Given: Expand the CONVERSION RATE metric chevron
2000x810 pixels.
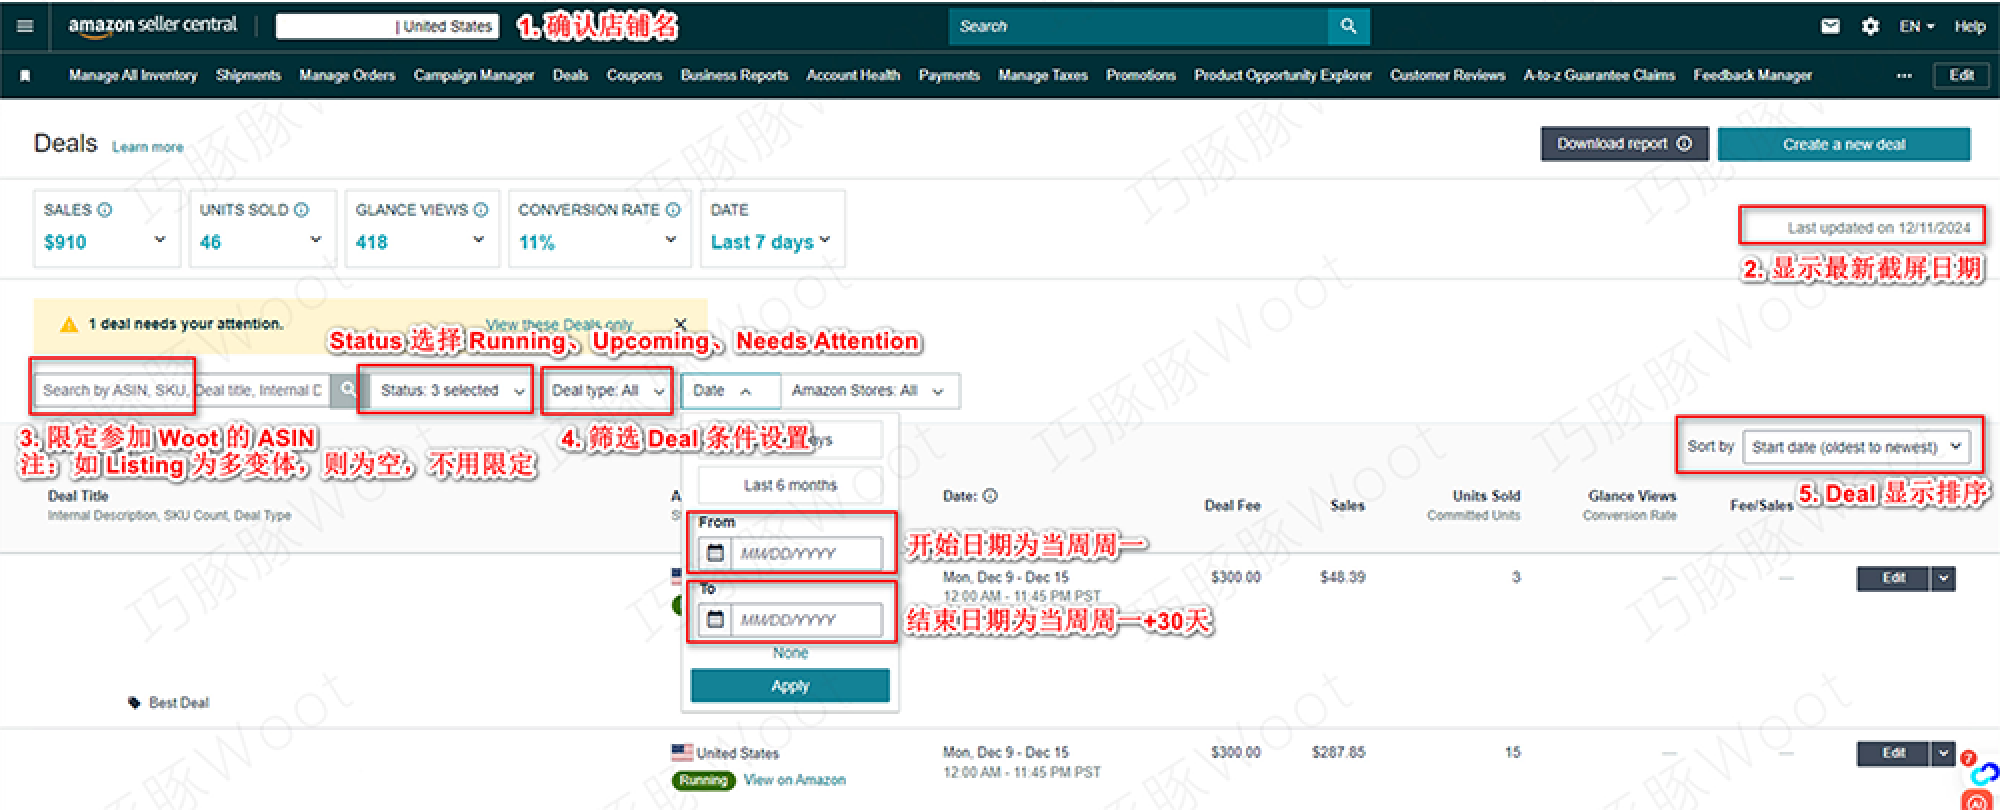Looking at the screenshot, I should [x=671, y=240].
